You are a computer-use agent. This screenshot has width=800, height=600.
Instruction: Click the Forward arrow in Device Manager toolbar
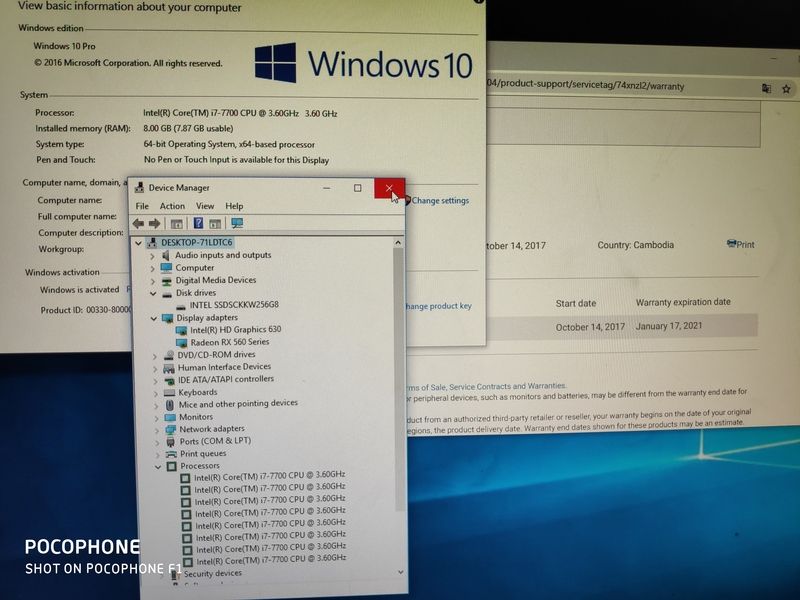point(154,223)
